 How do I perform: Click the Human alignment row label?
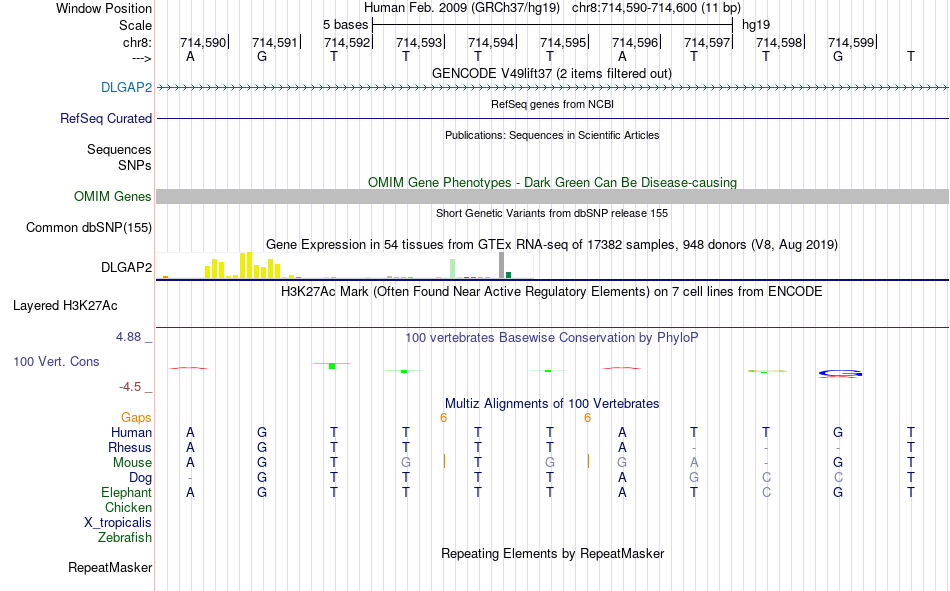(x=131, y=432)
